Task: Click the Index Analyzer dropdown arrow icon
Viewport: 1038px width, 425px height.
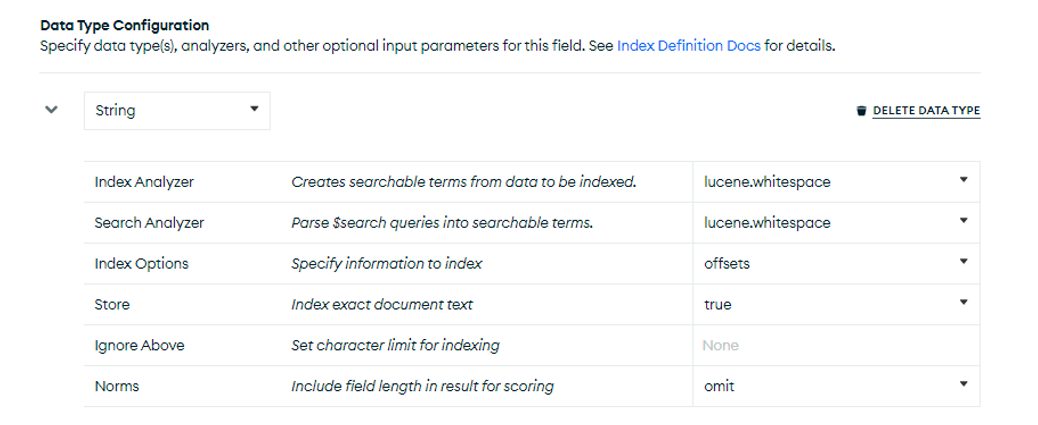Action: (964, 179)
